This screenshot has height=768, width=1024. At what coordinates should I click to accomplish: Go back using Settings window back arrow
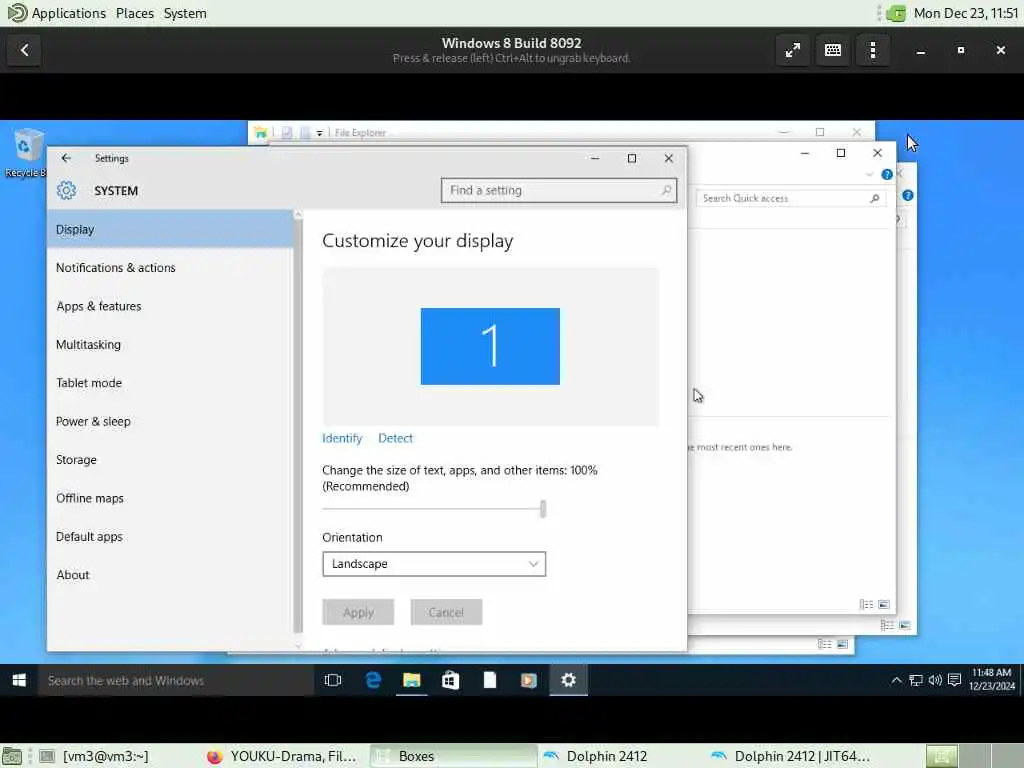(66, 158)
